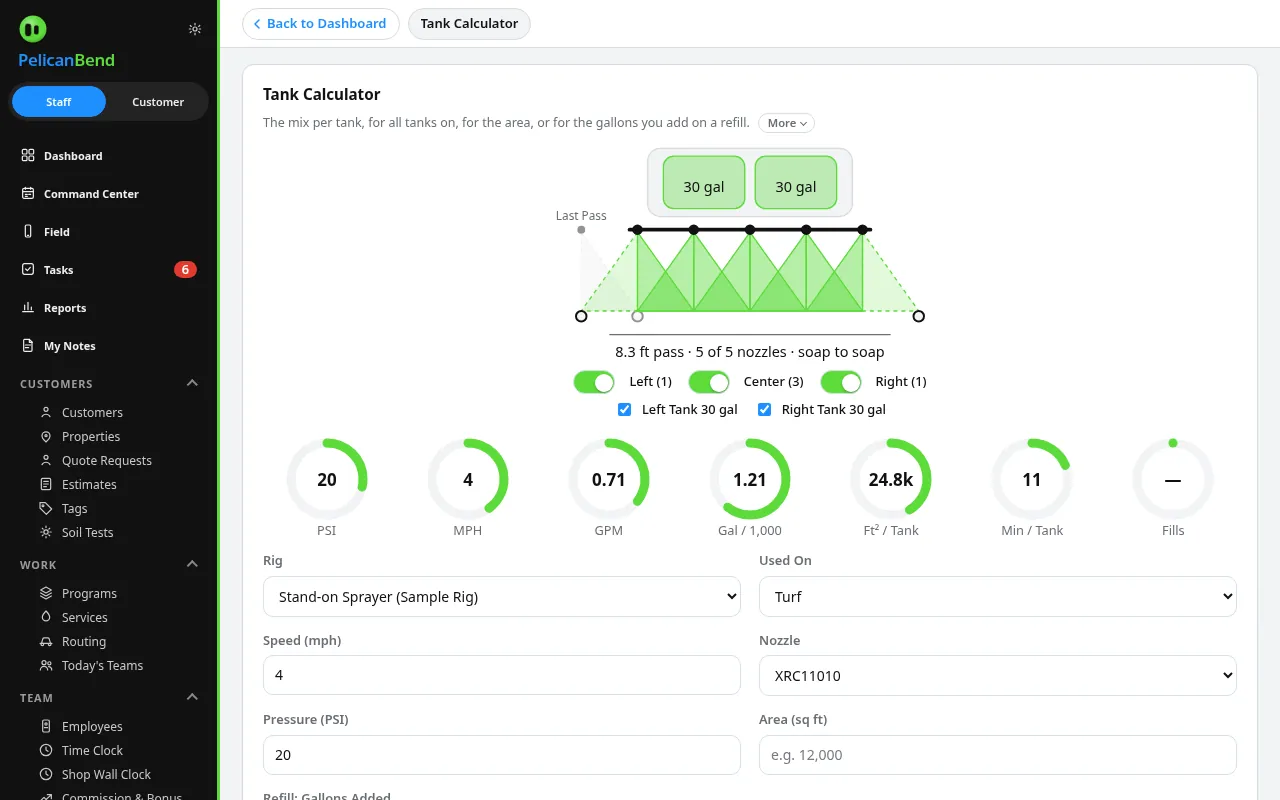Click the Programs layers icon

pos(46,594)
